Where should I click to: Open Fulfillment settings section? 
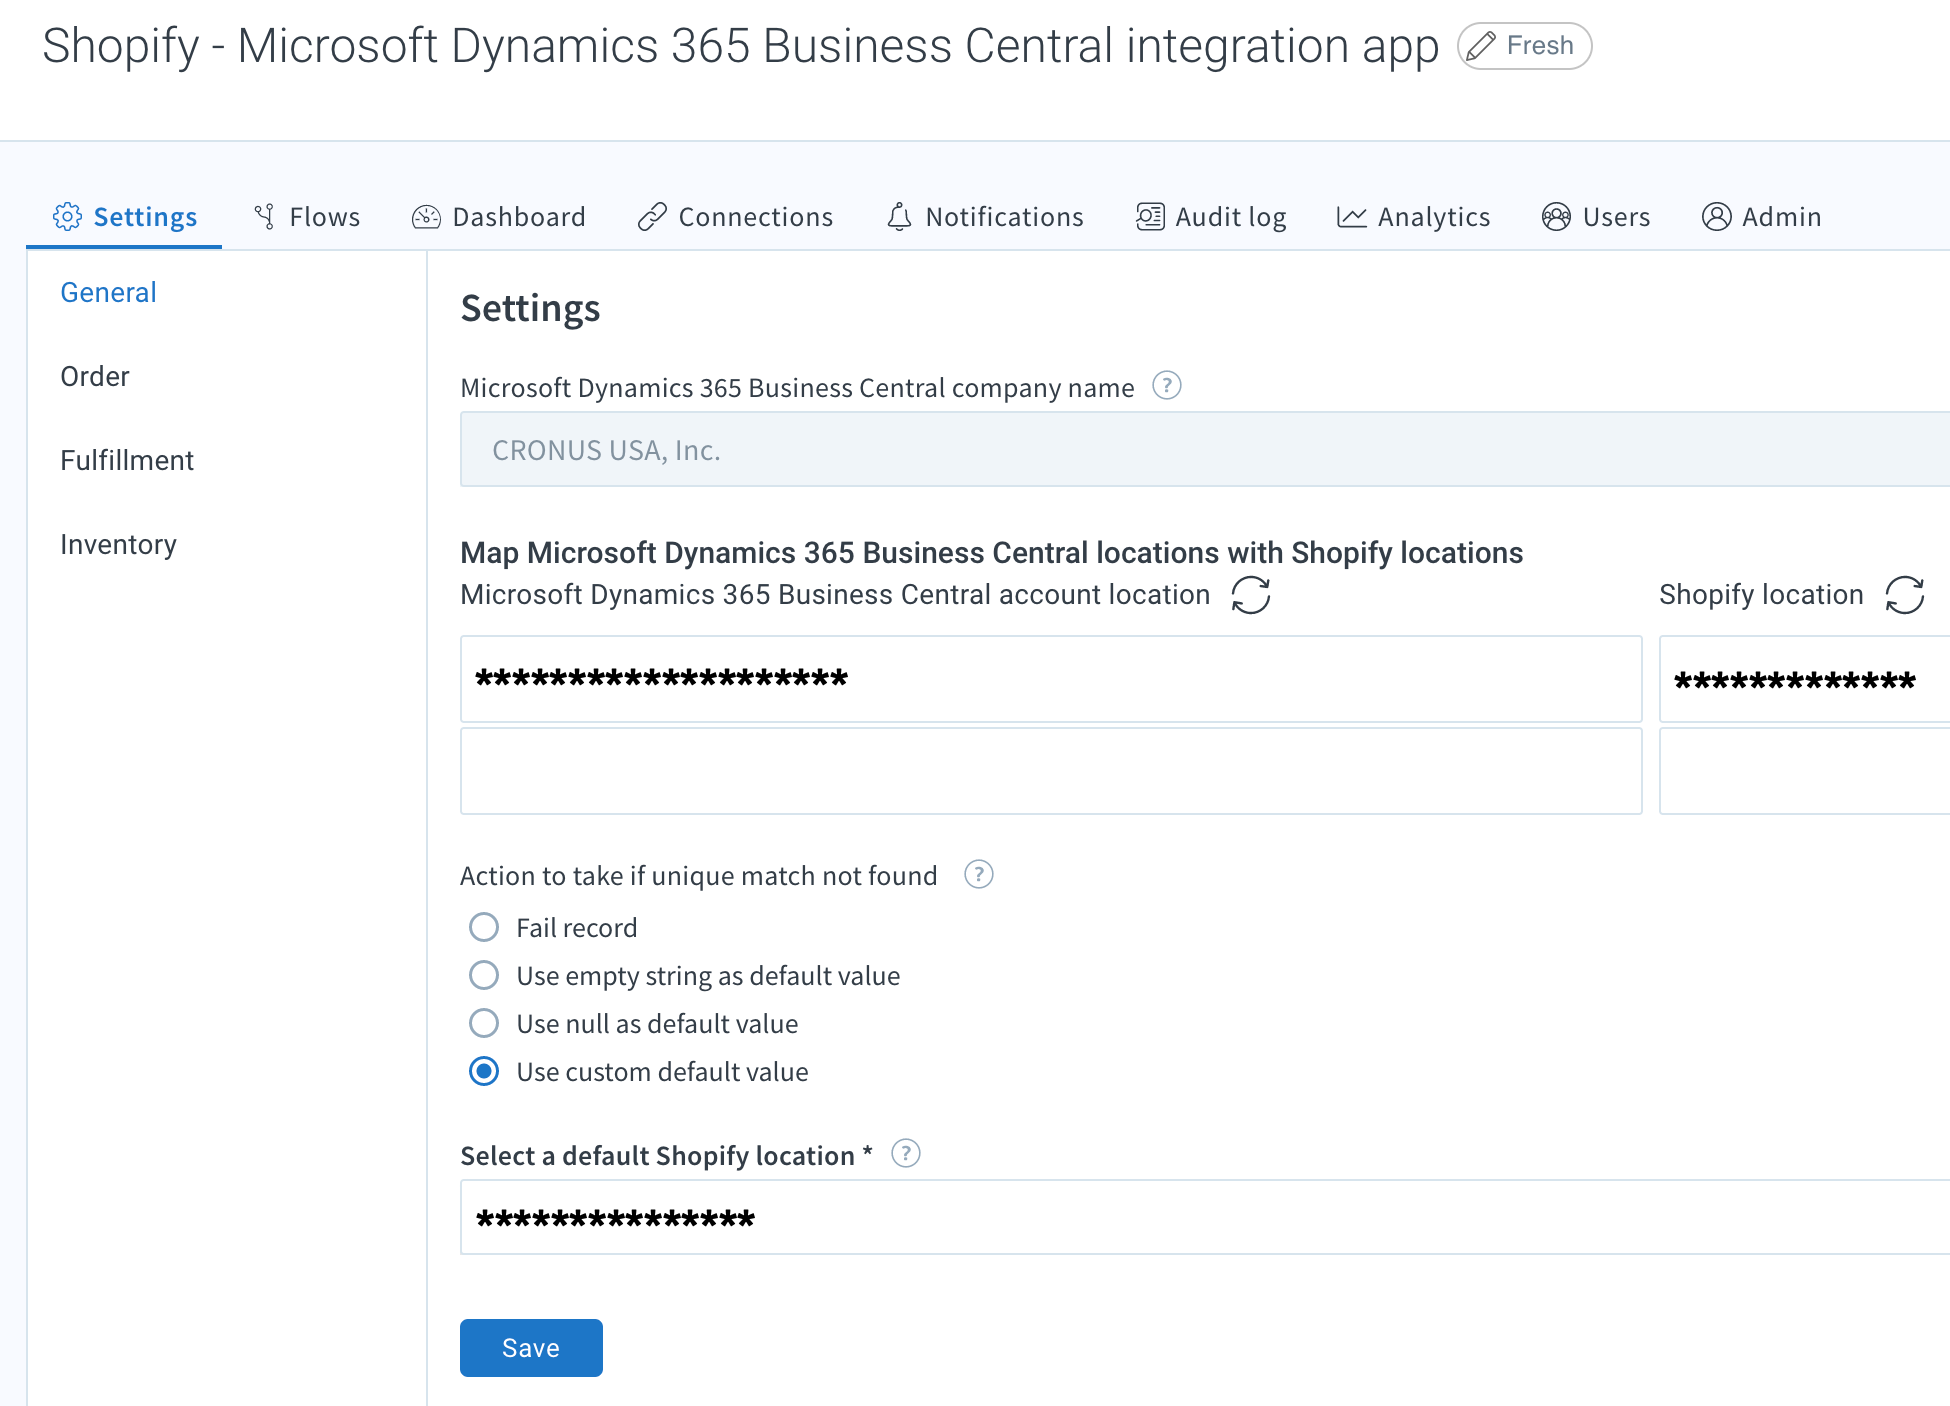(127, 460)
